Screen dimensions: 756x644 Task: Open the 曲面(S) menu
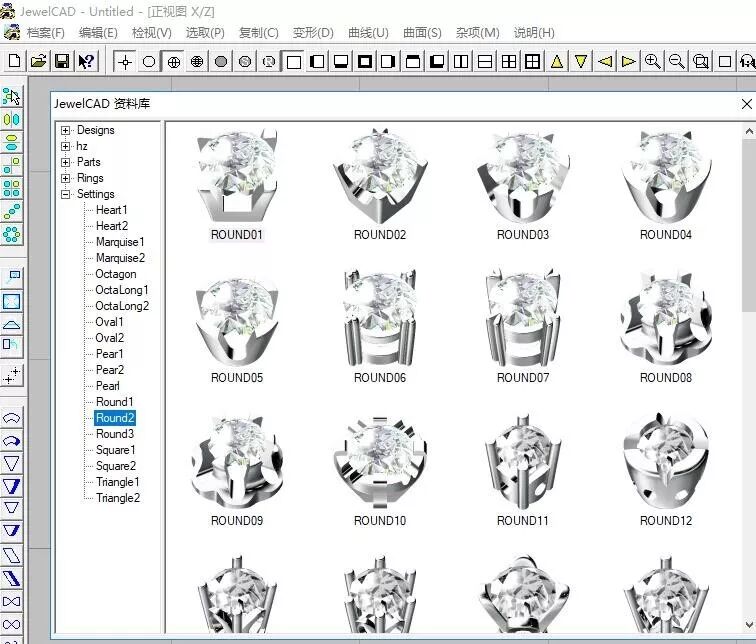(x=422, y=33)
